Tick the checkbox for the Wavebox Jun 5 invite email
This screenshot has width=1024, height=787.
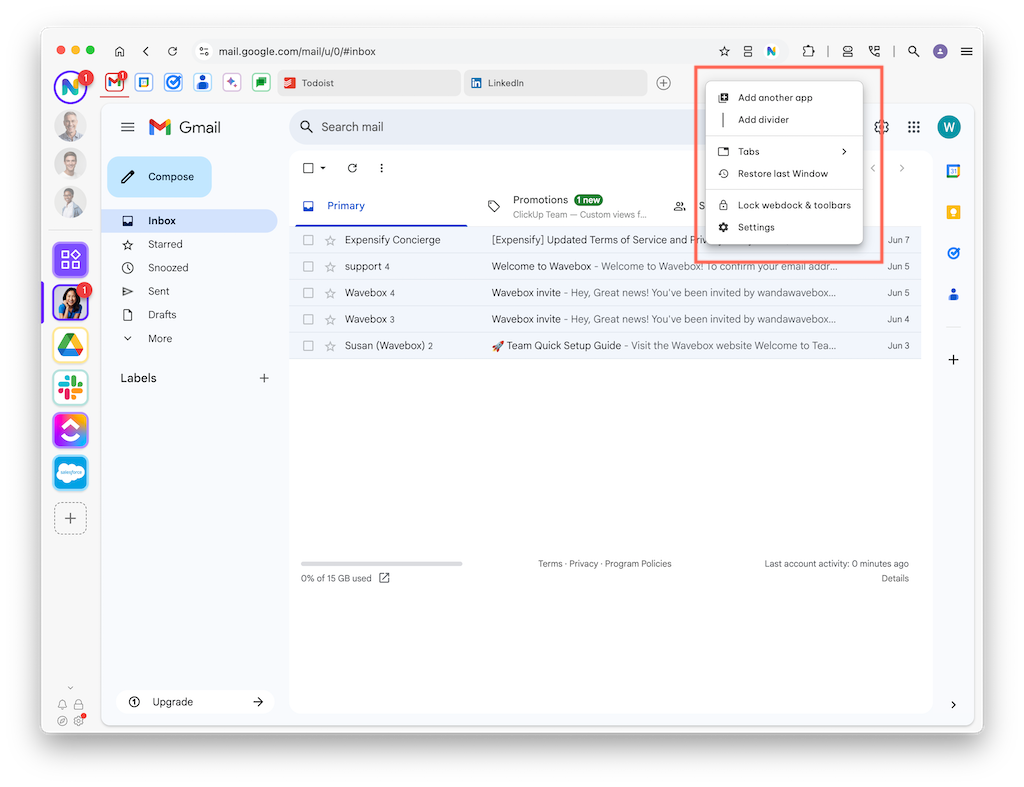(x=308, y=293)
